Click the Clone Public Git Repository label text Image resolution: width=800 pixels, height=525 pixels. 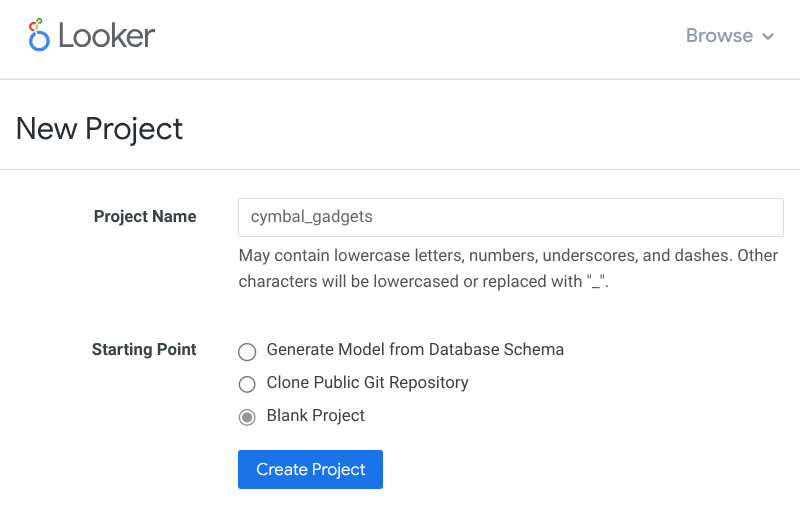[x=367, y=383]
